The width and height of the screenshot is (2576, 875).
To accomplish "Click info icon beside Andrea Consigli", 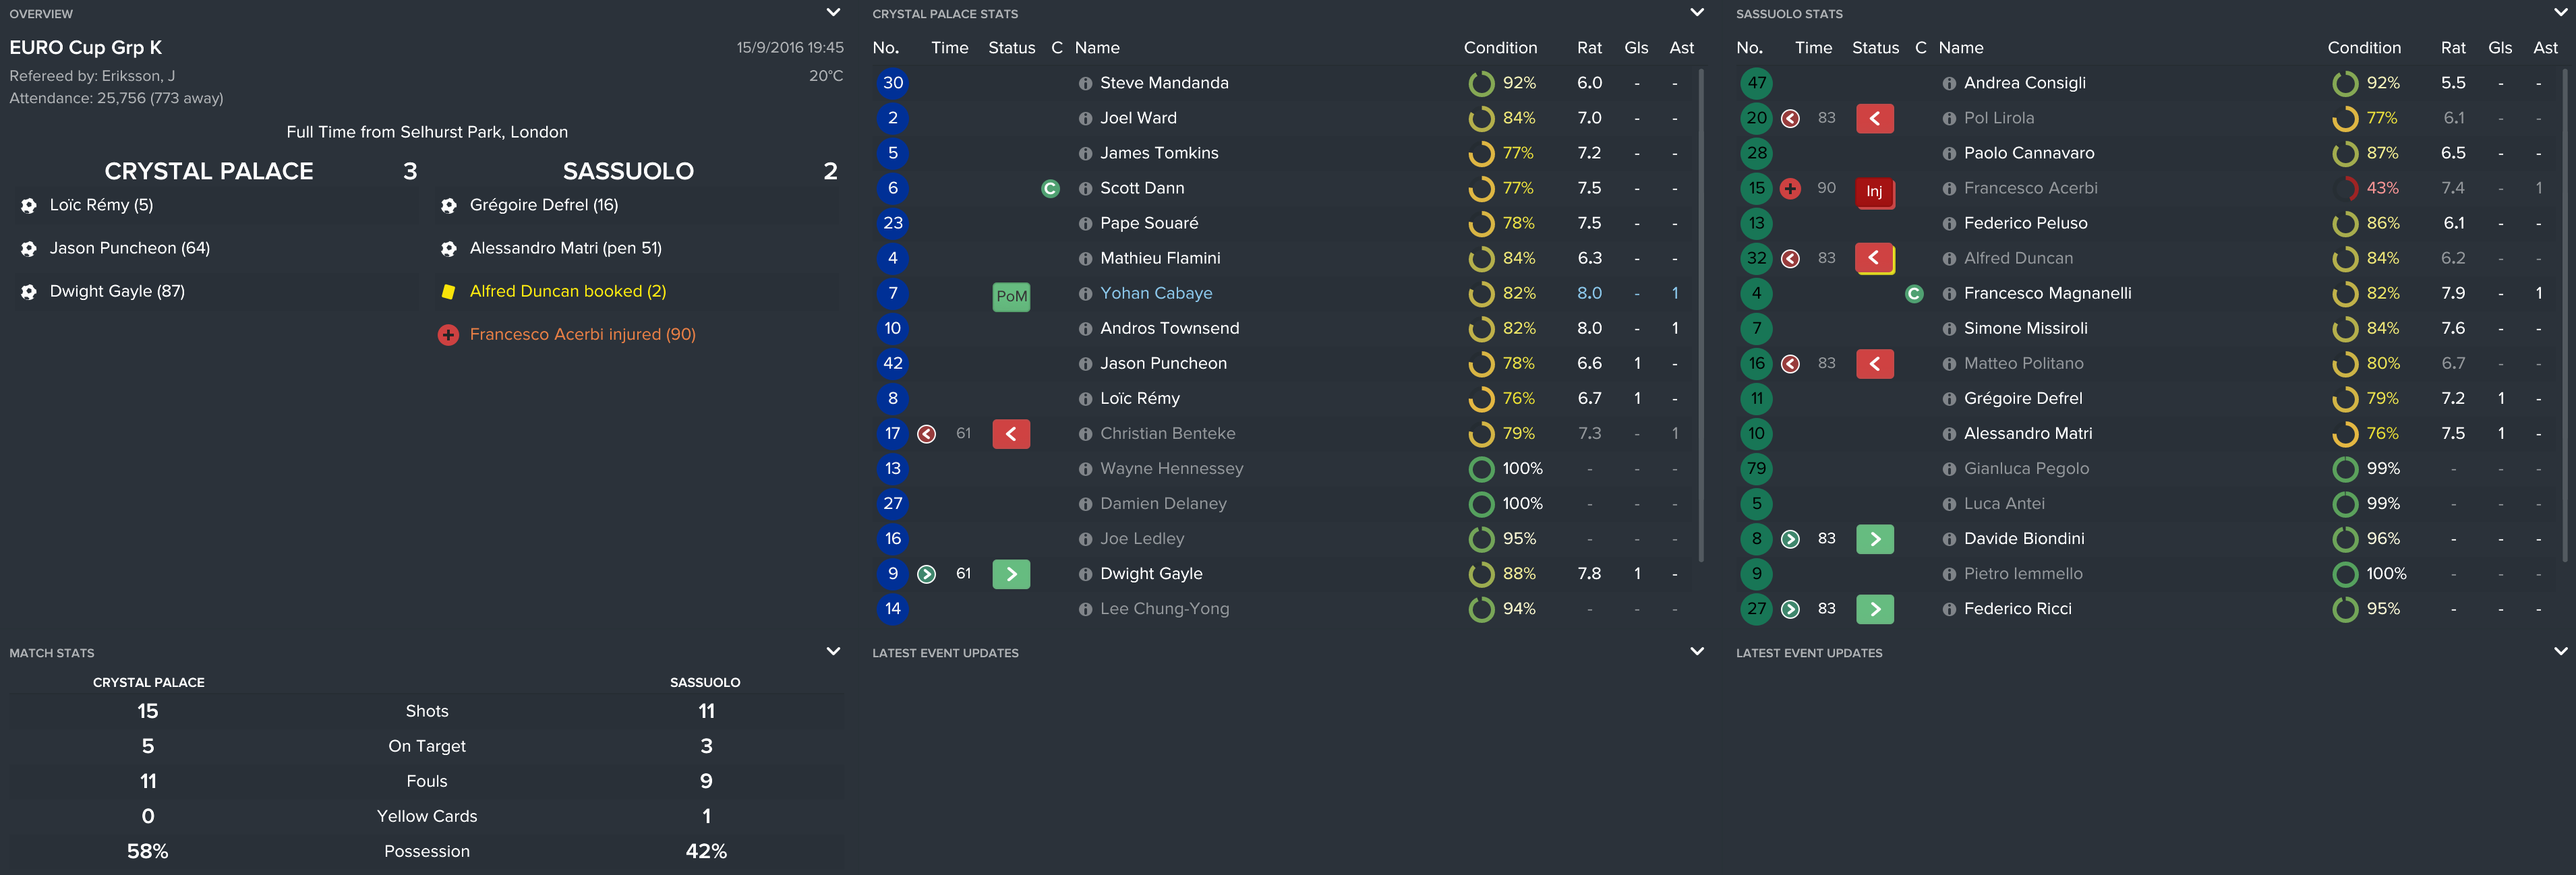I will pyautogui.click(x=1949, y=84).
